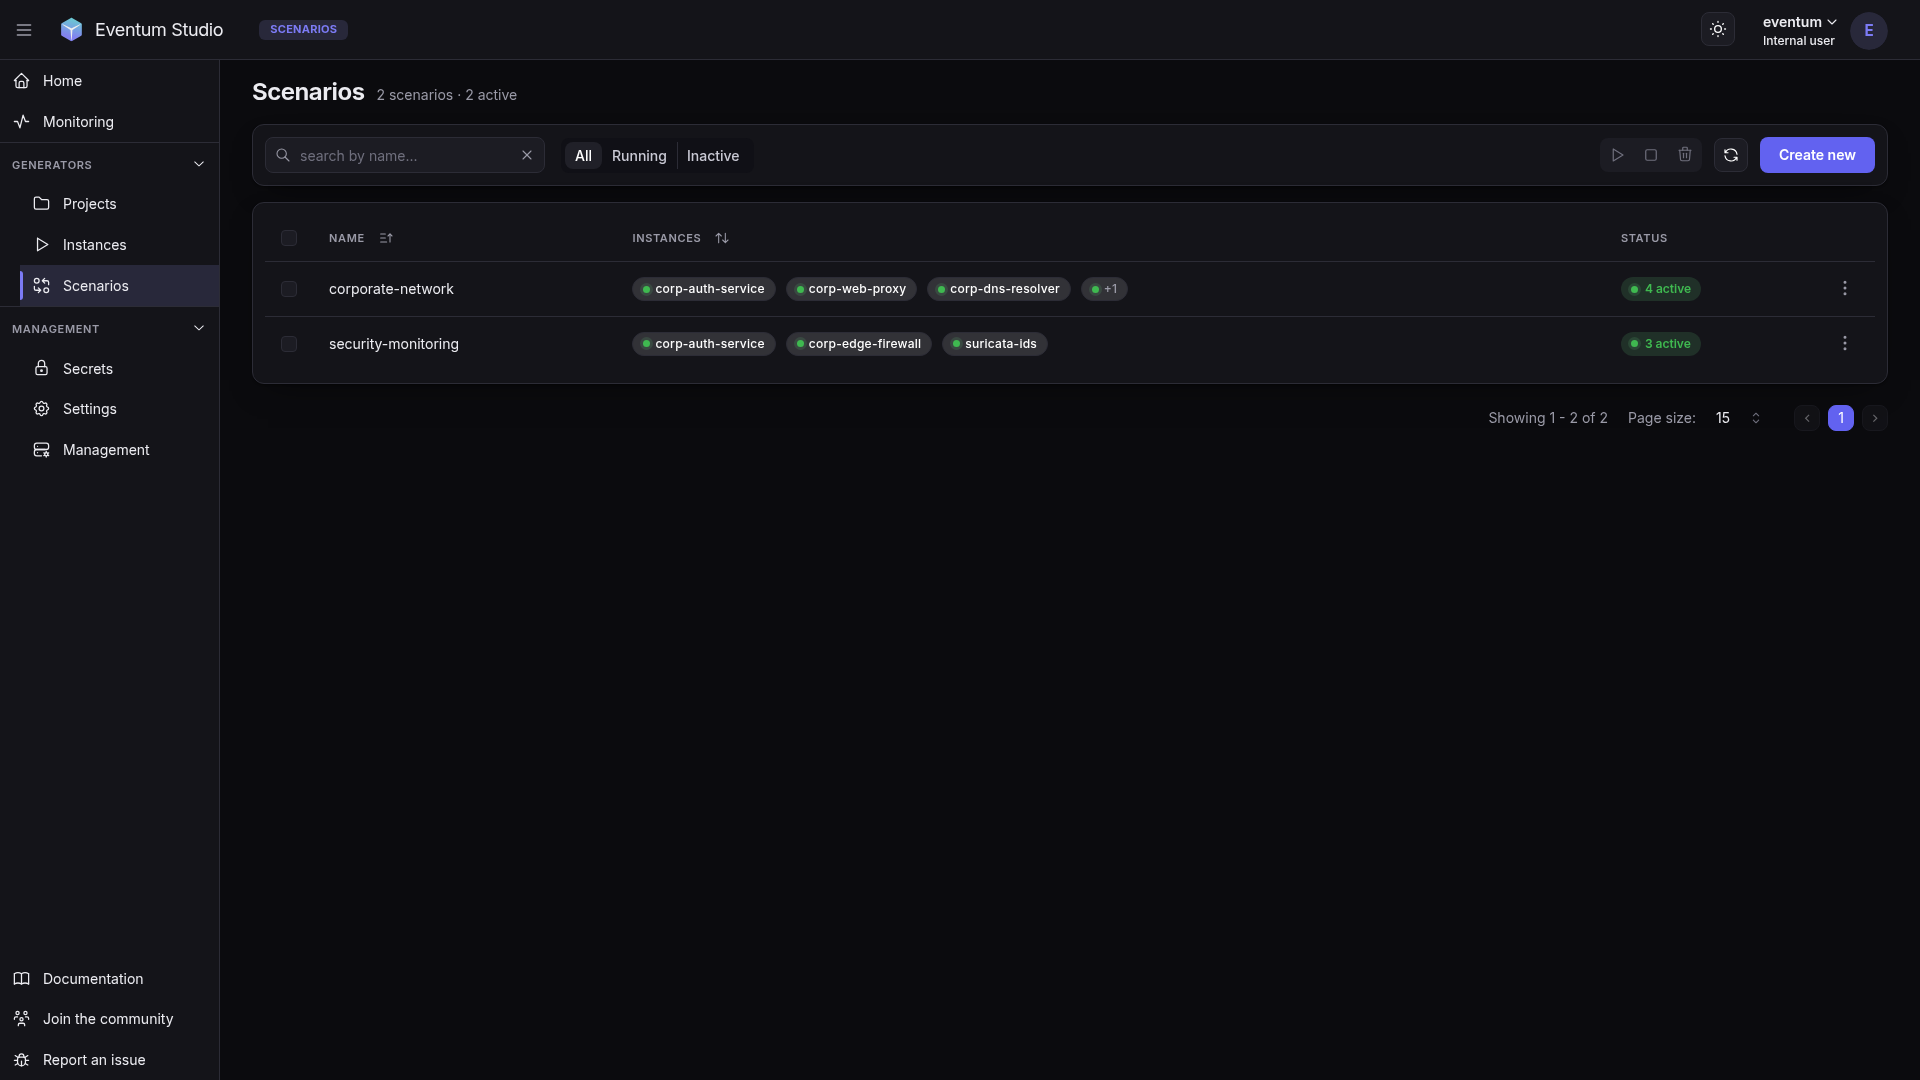Open Documentation link
Viewport: 1920px width, 1080px height.
pos(109,979)
